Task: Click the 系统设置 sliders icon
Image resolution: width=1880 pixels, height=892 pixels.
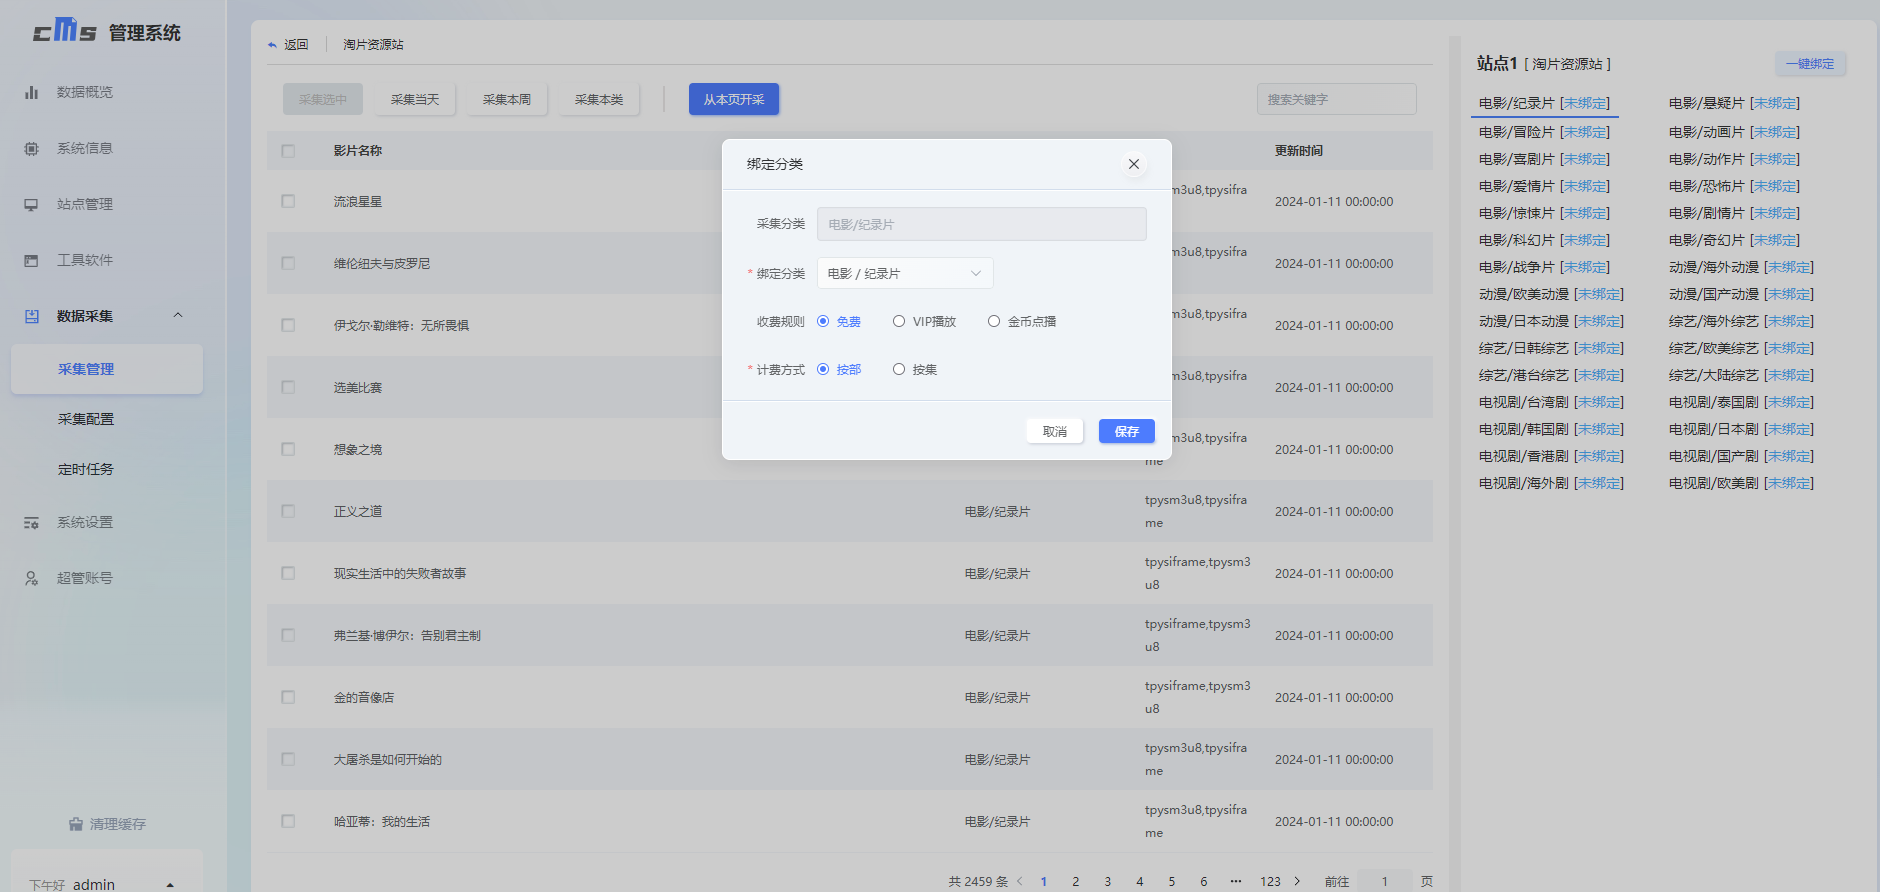Action: tap(31, 522)
